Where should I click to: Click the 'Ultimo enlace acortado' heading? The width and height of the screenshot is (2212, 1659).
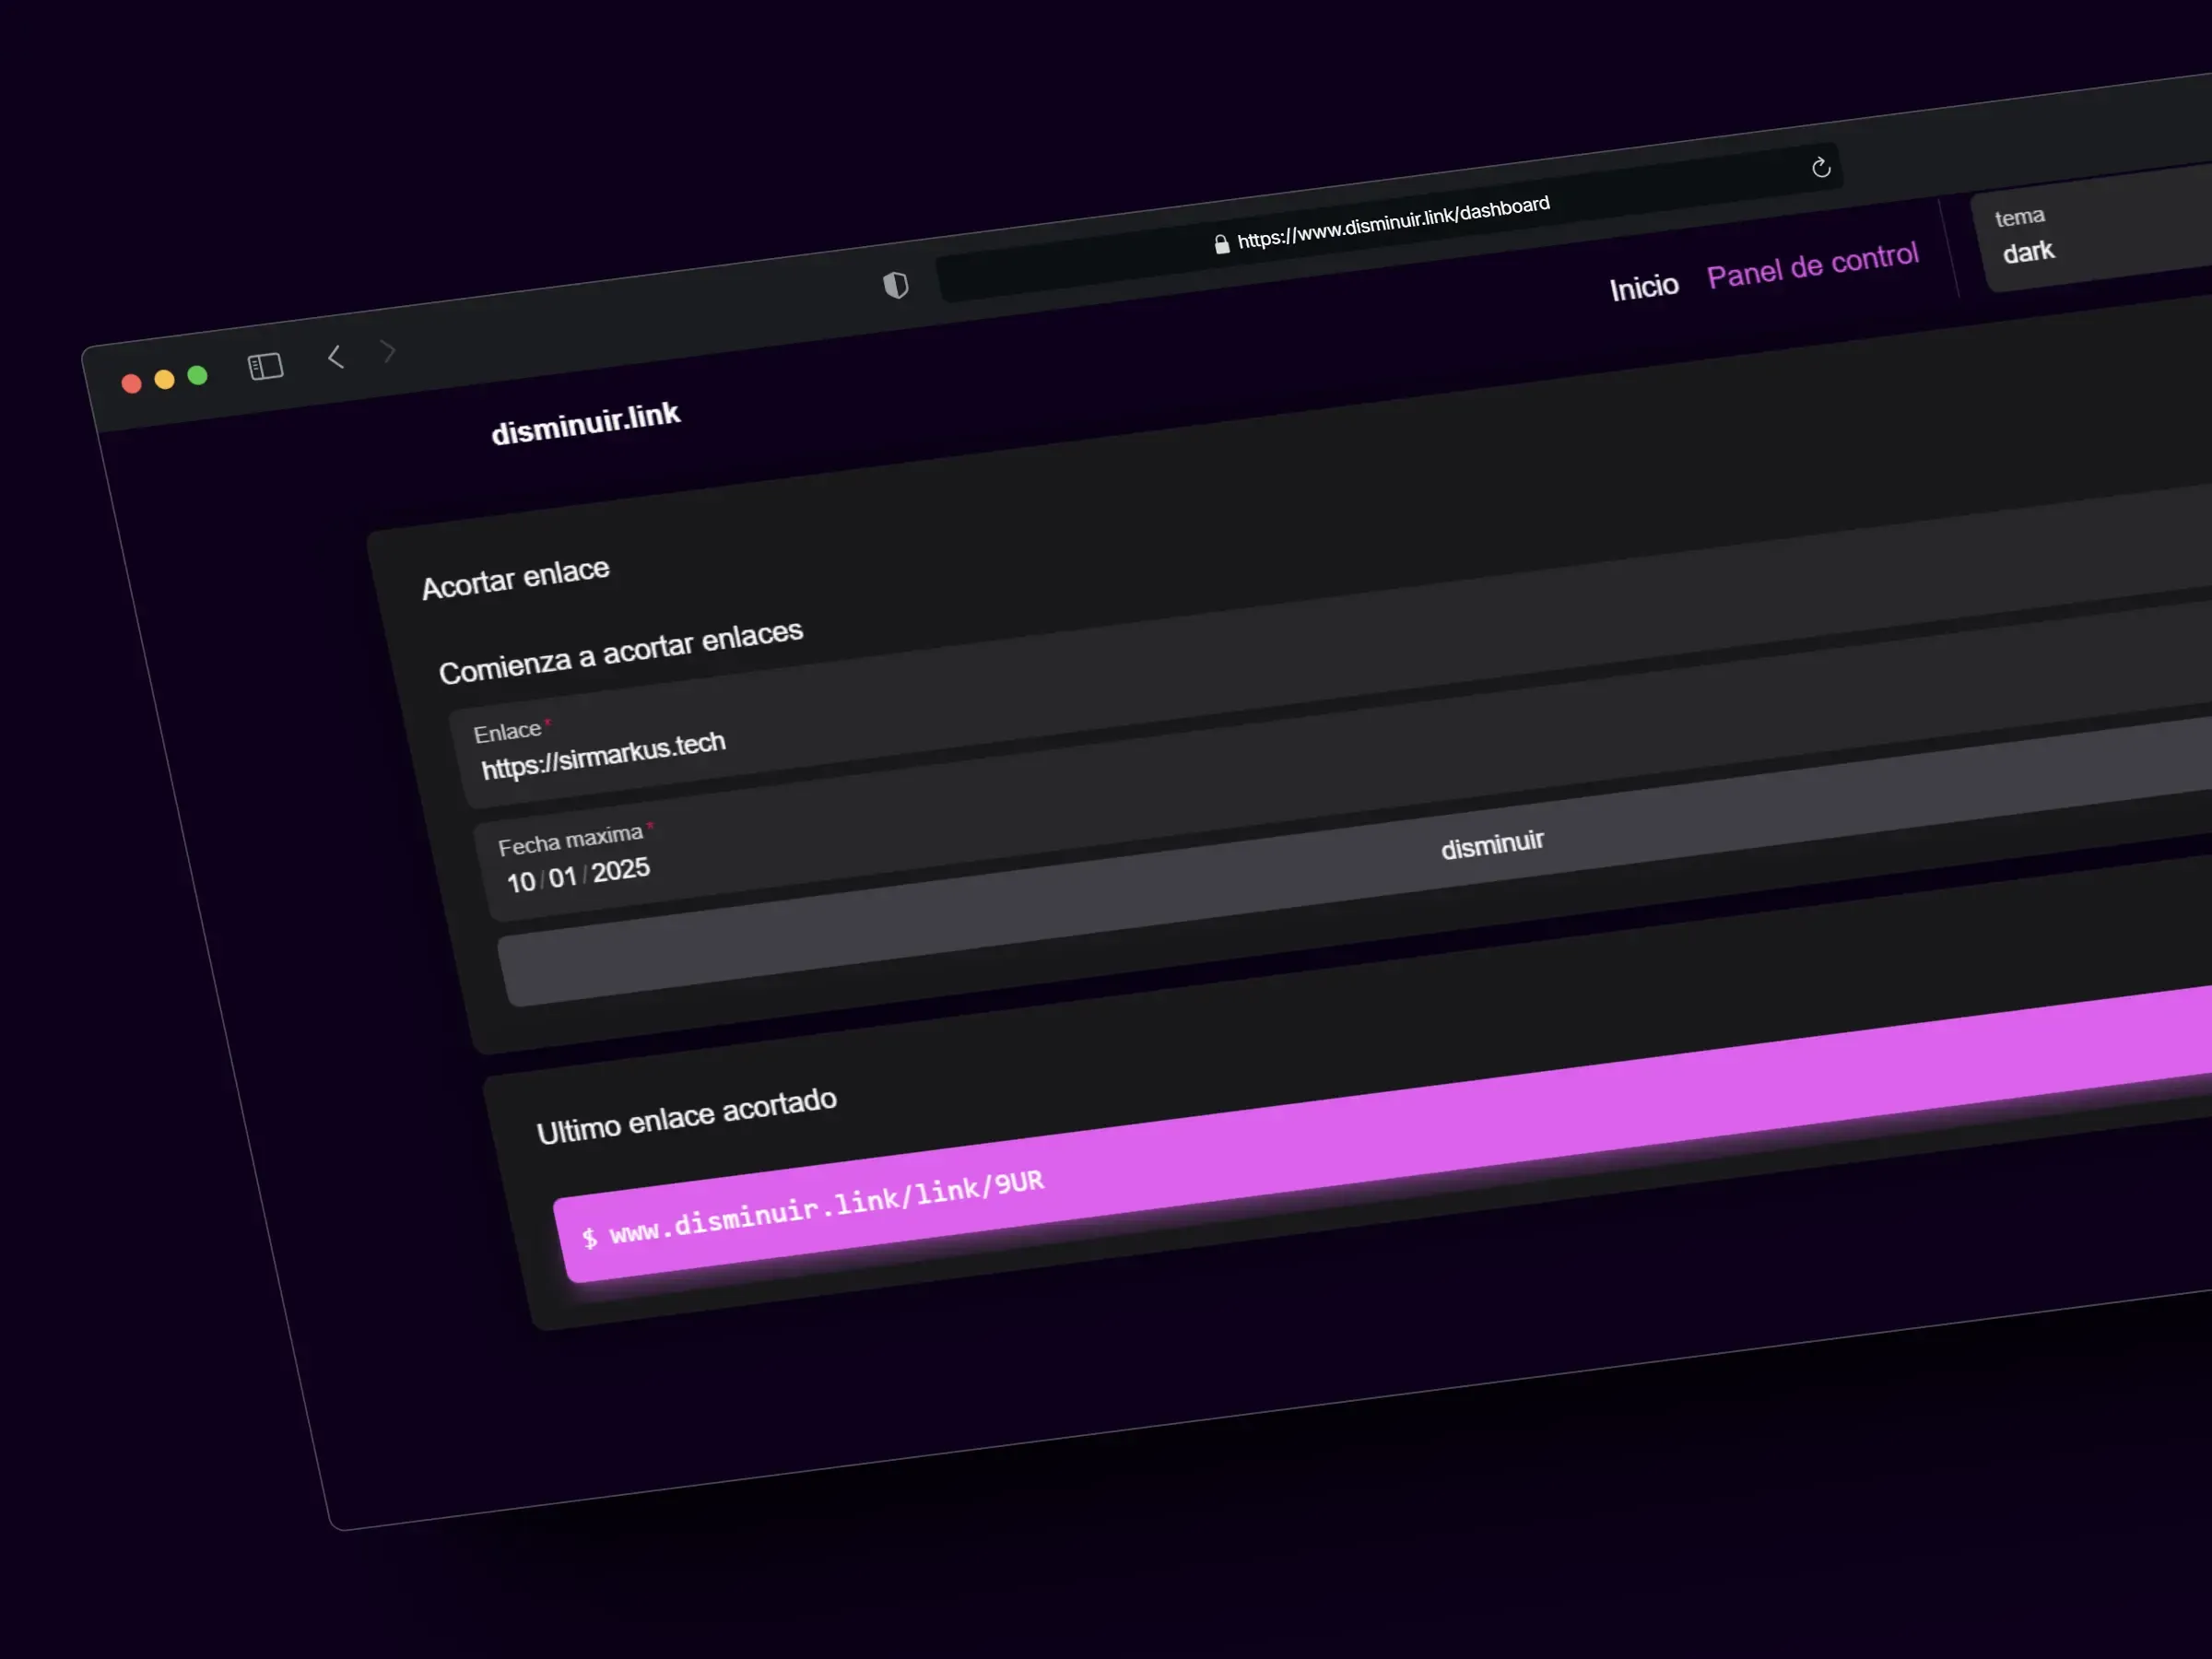click(x=687, y=1116)
